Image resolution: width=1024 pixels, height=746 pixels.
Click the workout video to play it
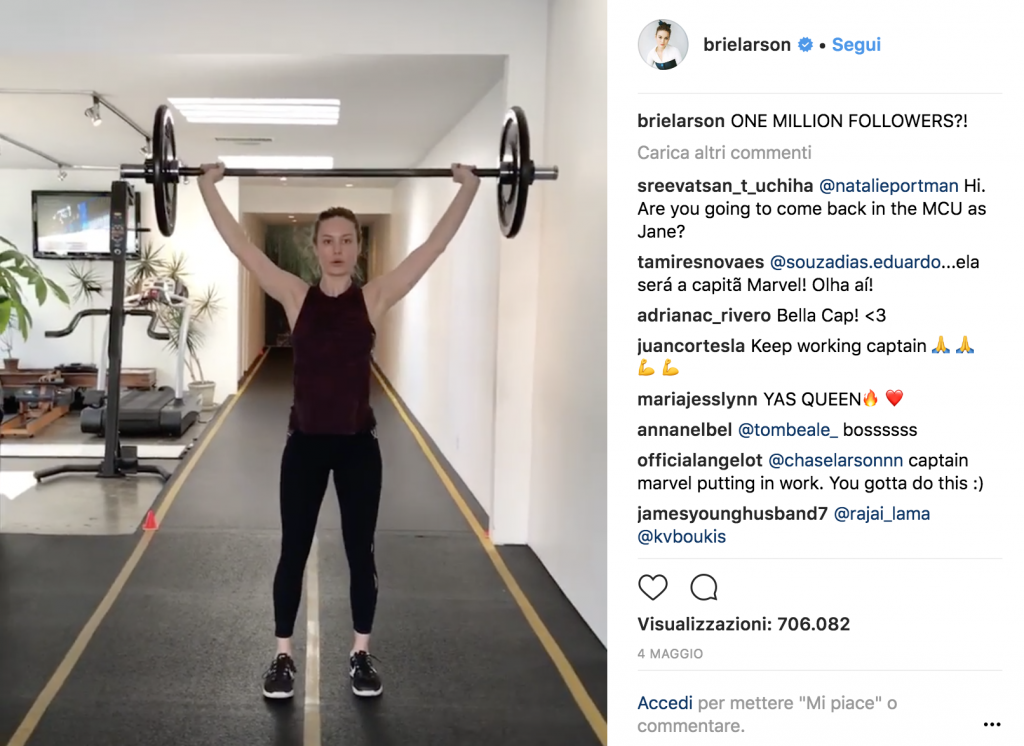pos(304,373)
